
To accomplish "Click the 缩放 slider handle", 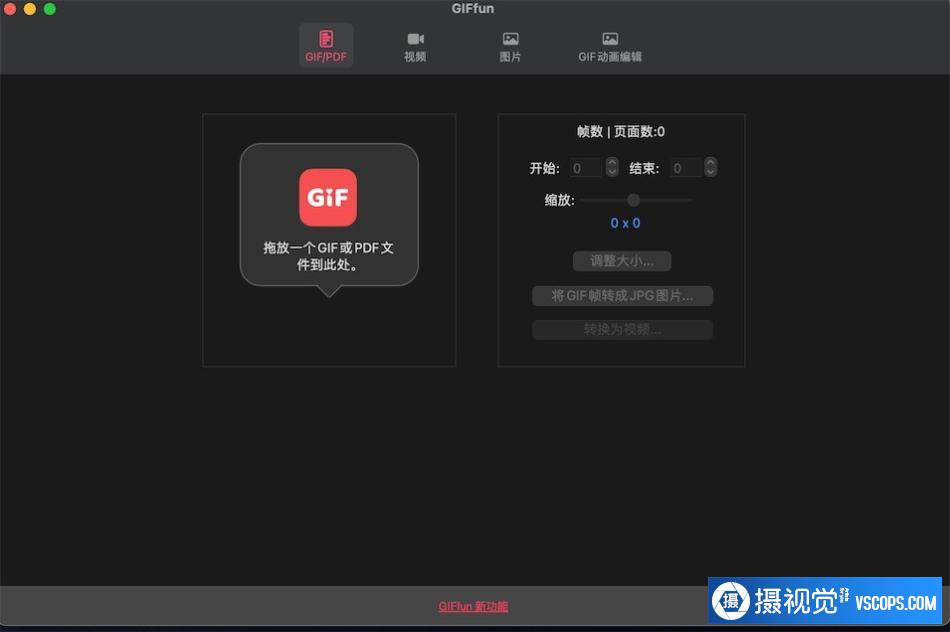I will tap(633, 200).
